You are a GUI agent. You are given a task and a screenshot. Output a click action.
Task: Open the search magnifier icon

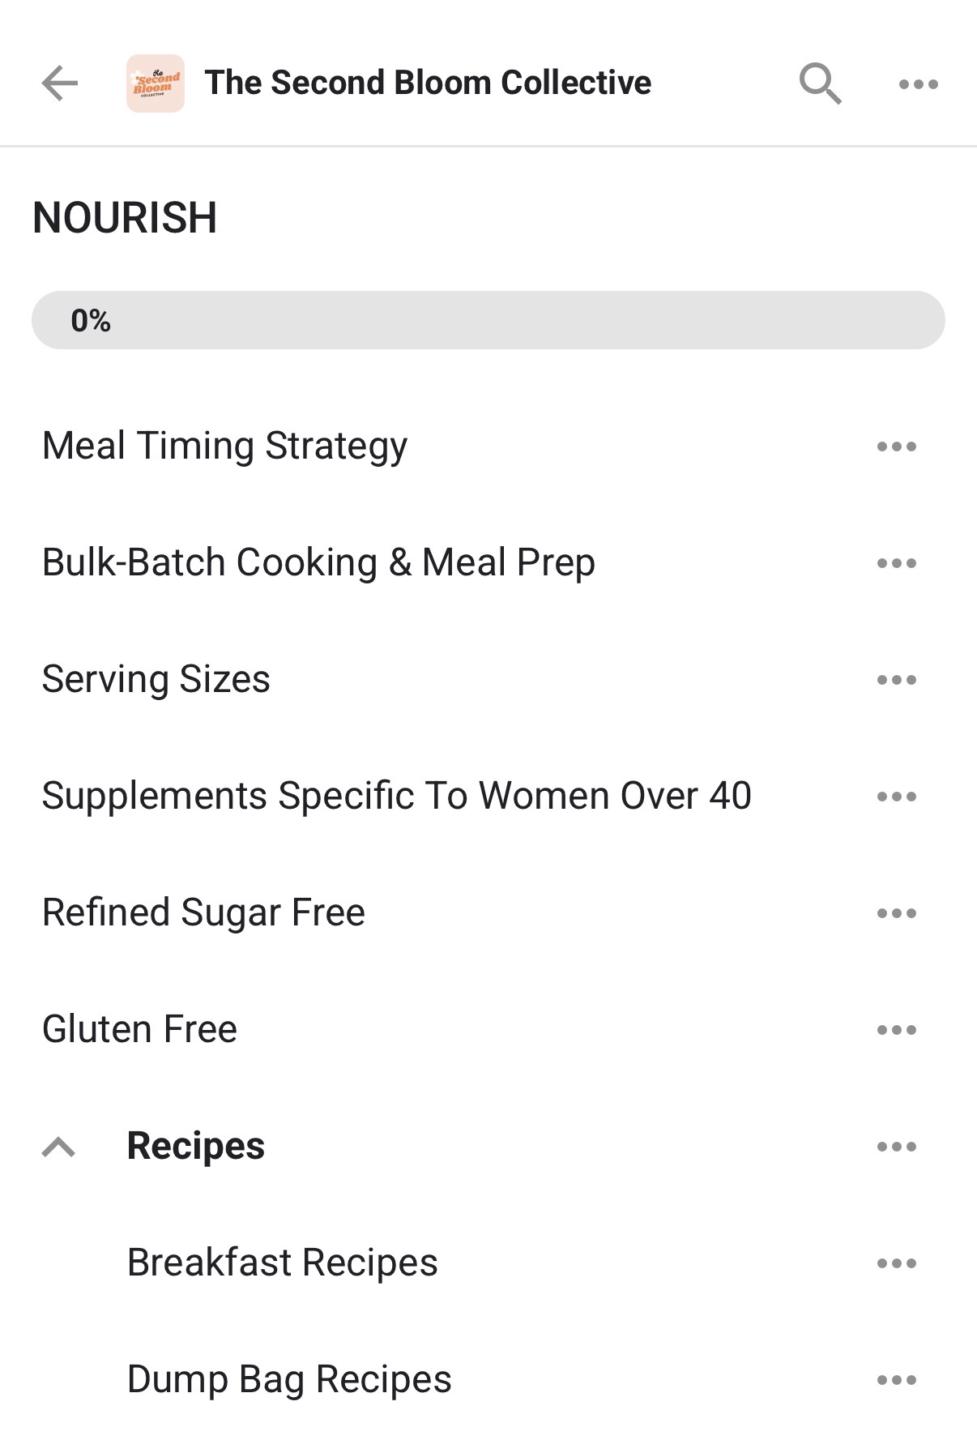819,83
